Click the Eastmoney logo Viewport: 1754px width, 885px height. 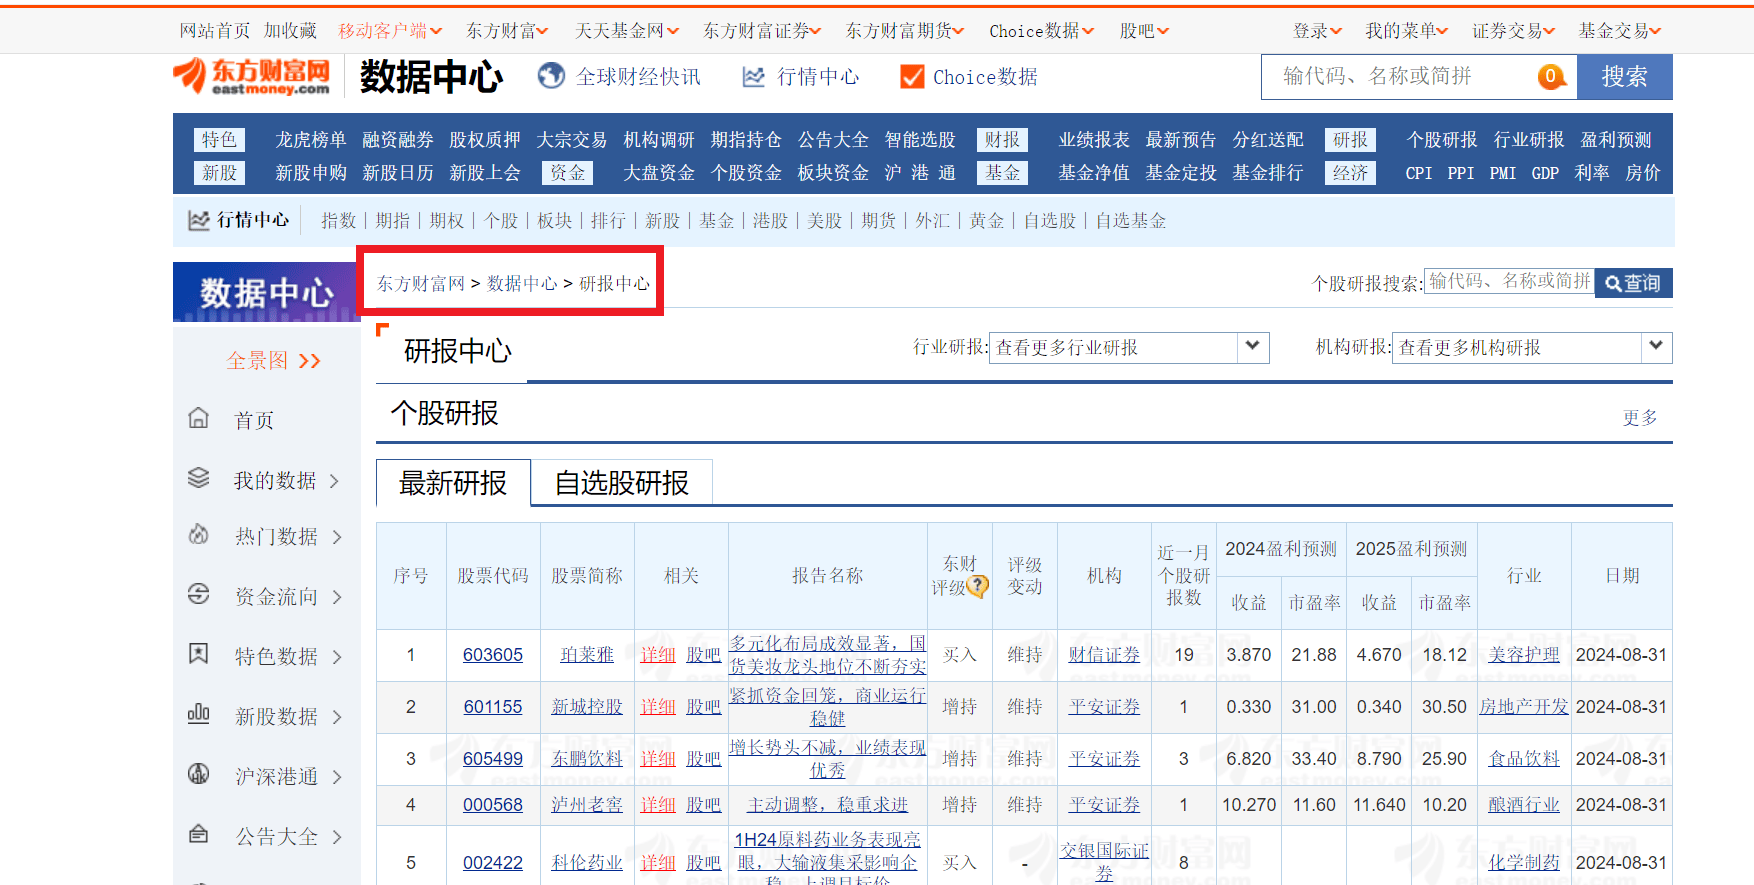(251, 76)
